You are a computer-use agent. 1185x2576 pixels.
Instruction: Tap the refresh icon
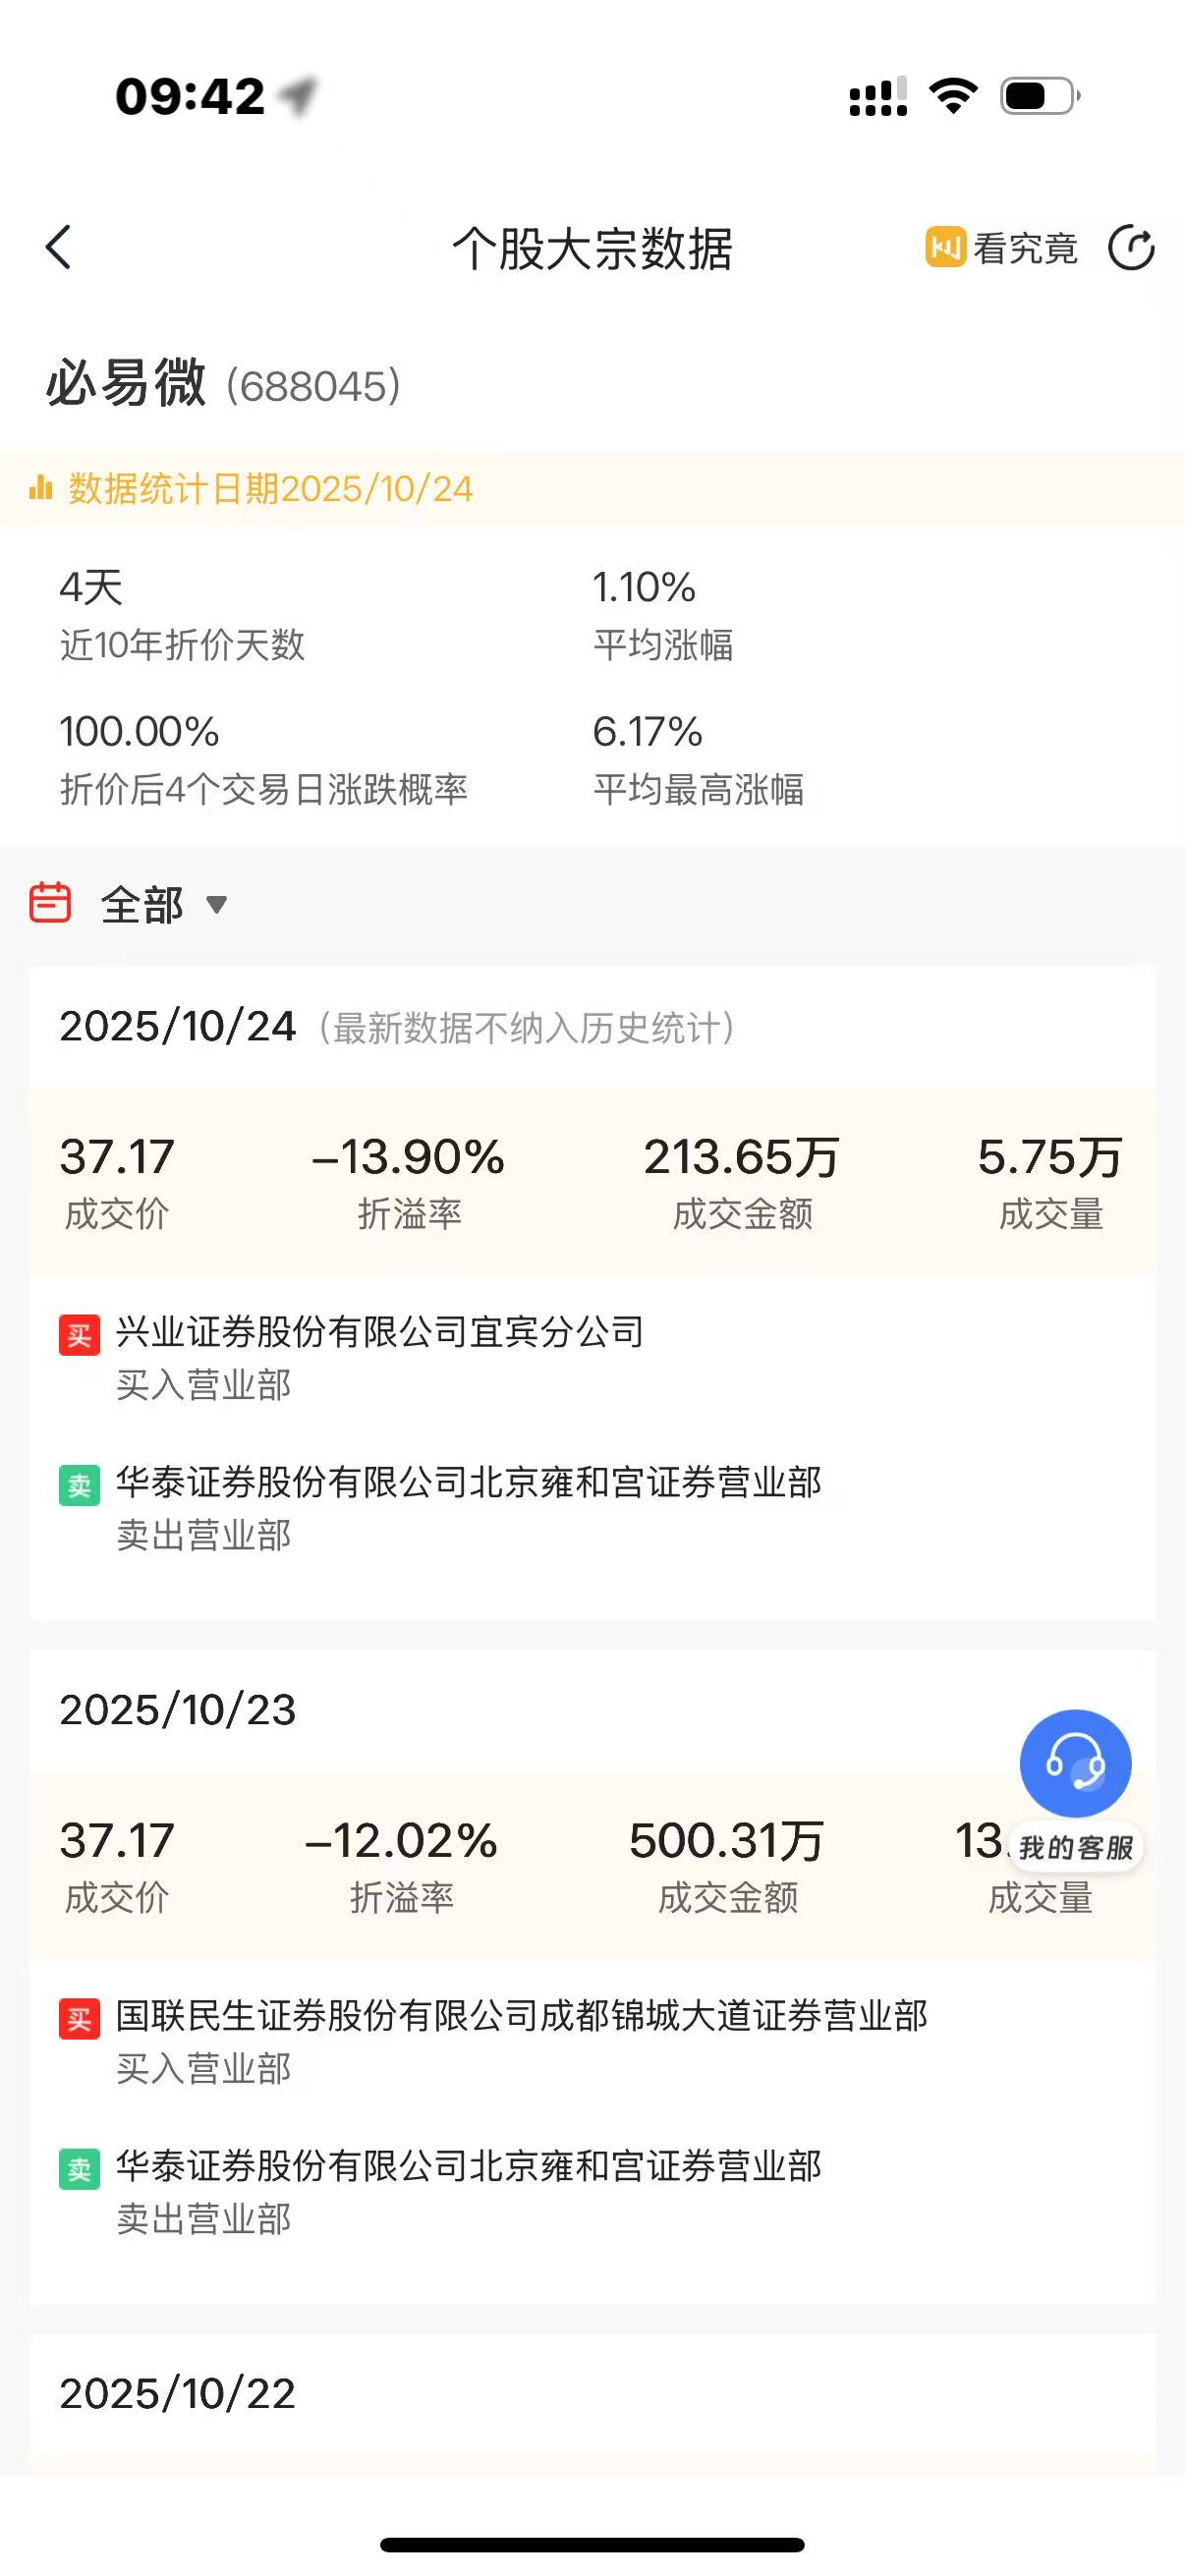click(1131, 248)
